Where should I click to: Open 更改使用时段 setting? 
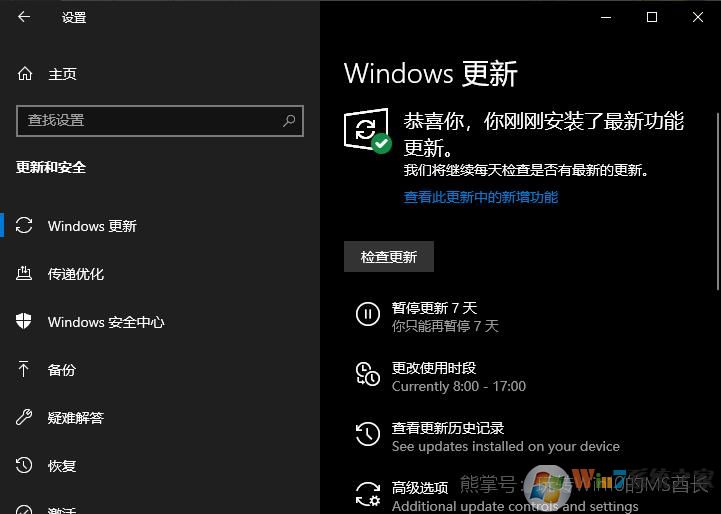click(434, 368)
